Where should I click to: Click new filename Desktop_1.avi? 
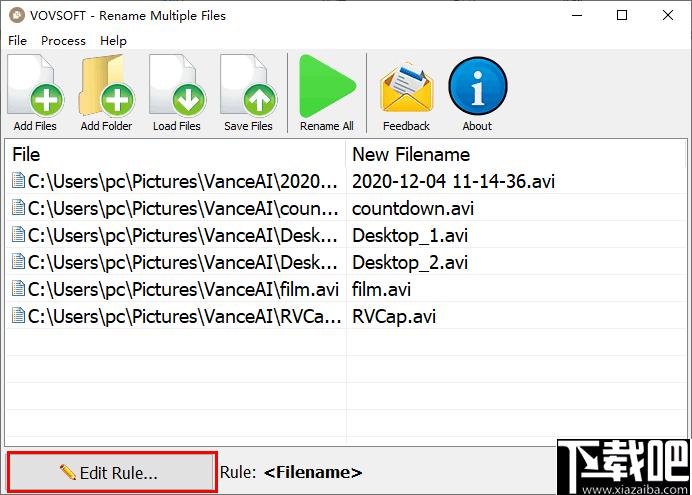coord(410,236)
